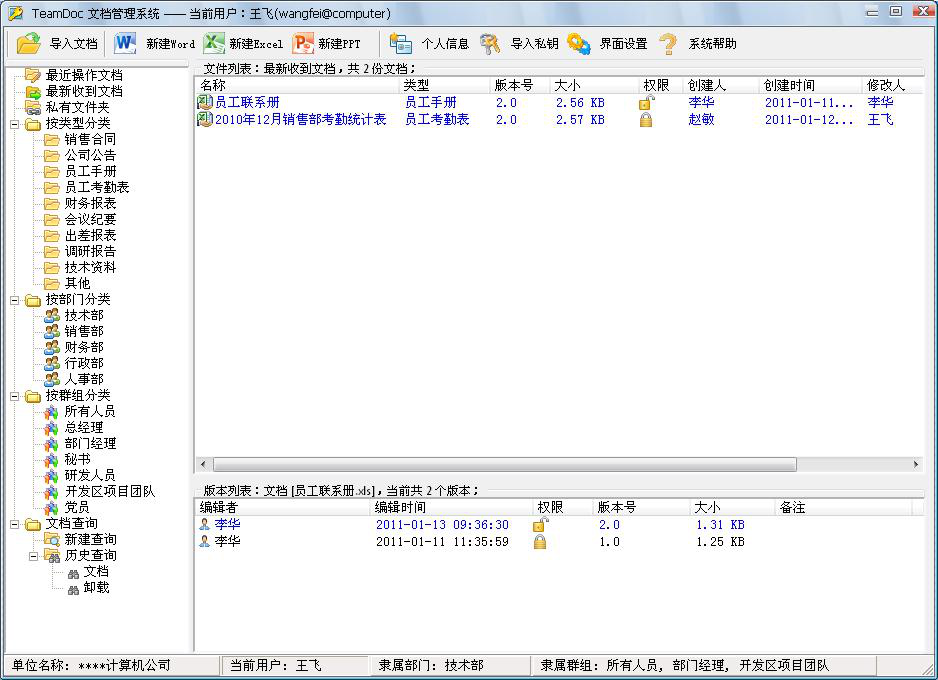Click the lock icon beside version 1.0

click(x=540, y=541)
